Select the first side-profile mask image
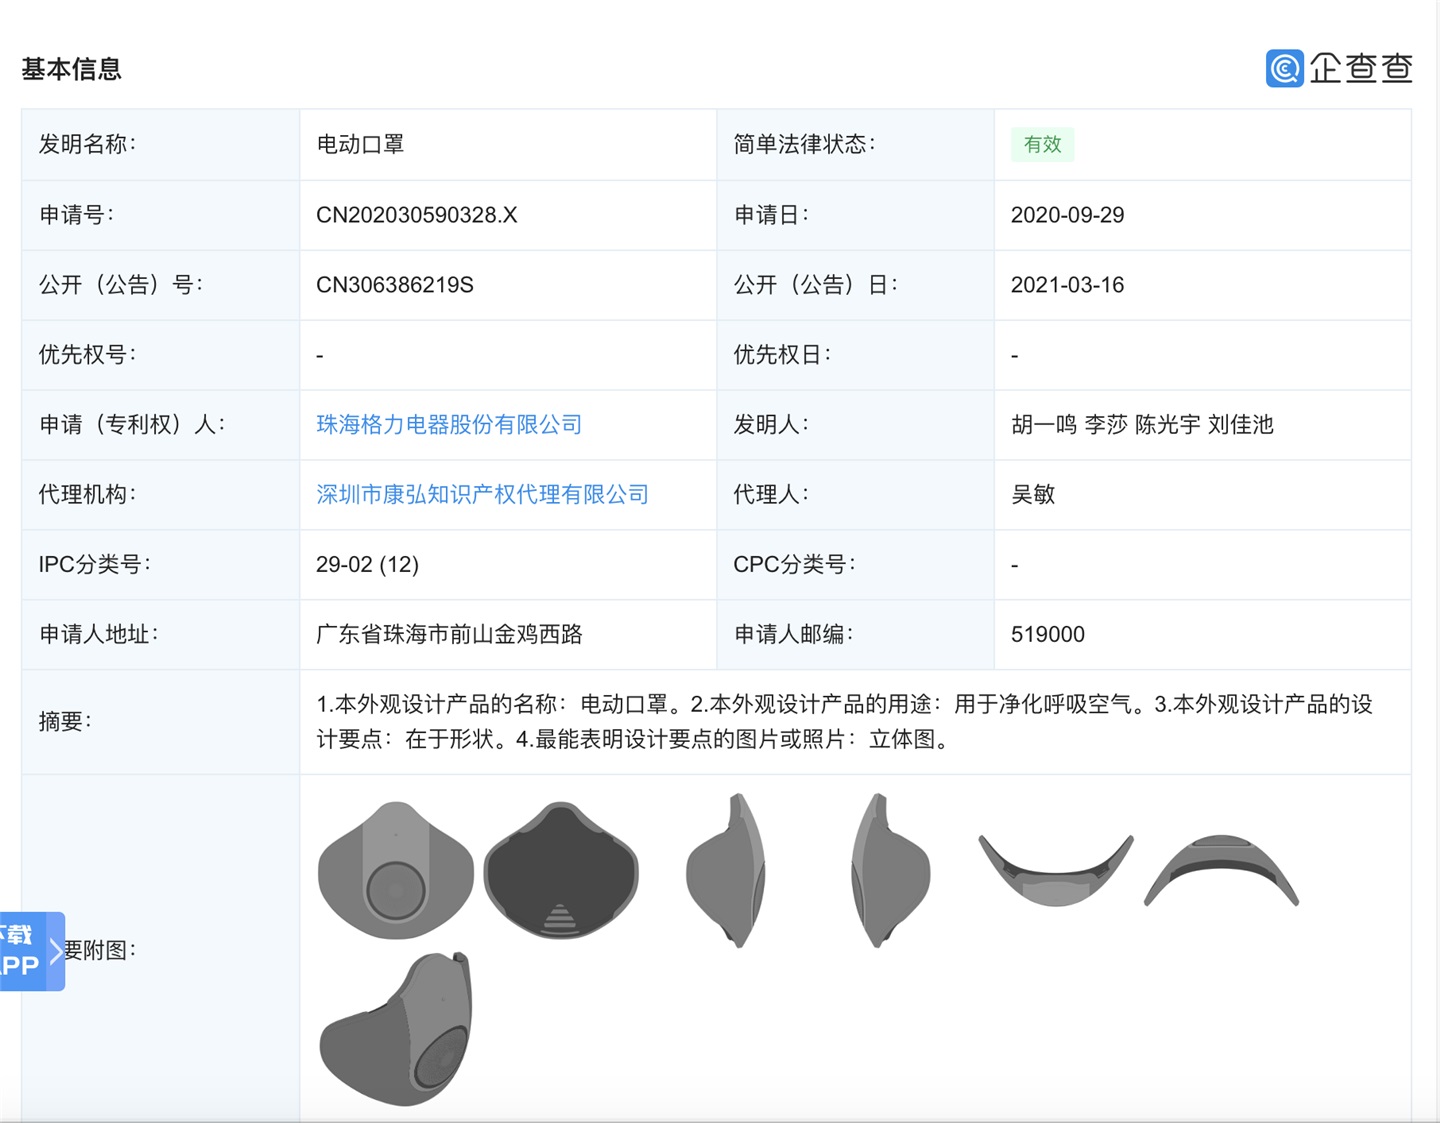 [x=727, y=871]
